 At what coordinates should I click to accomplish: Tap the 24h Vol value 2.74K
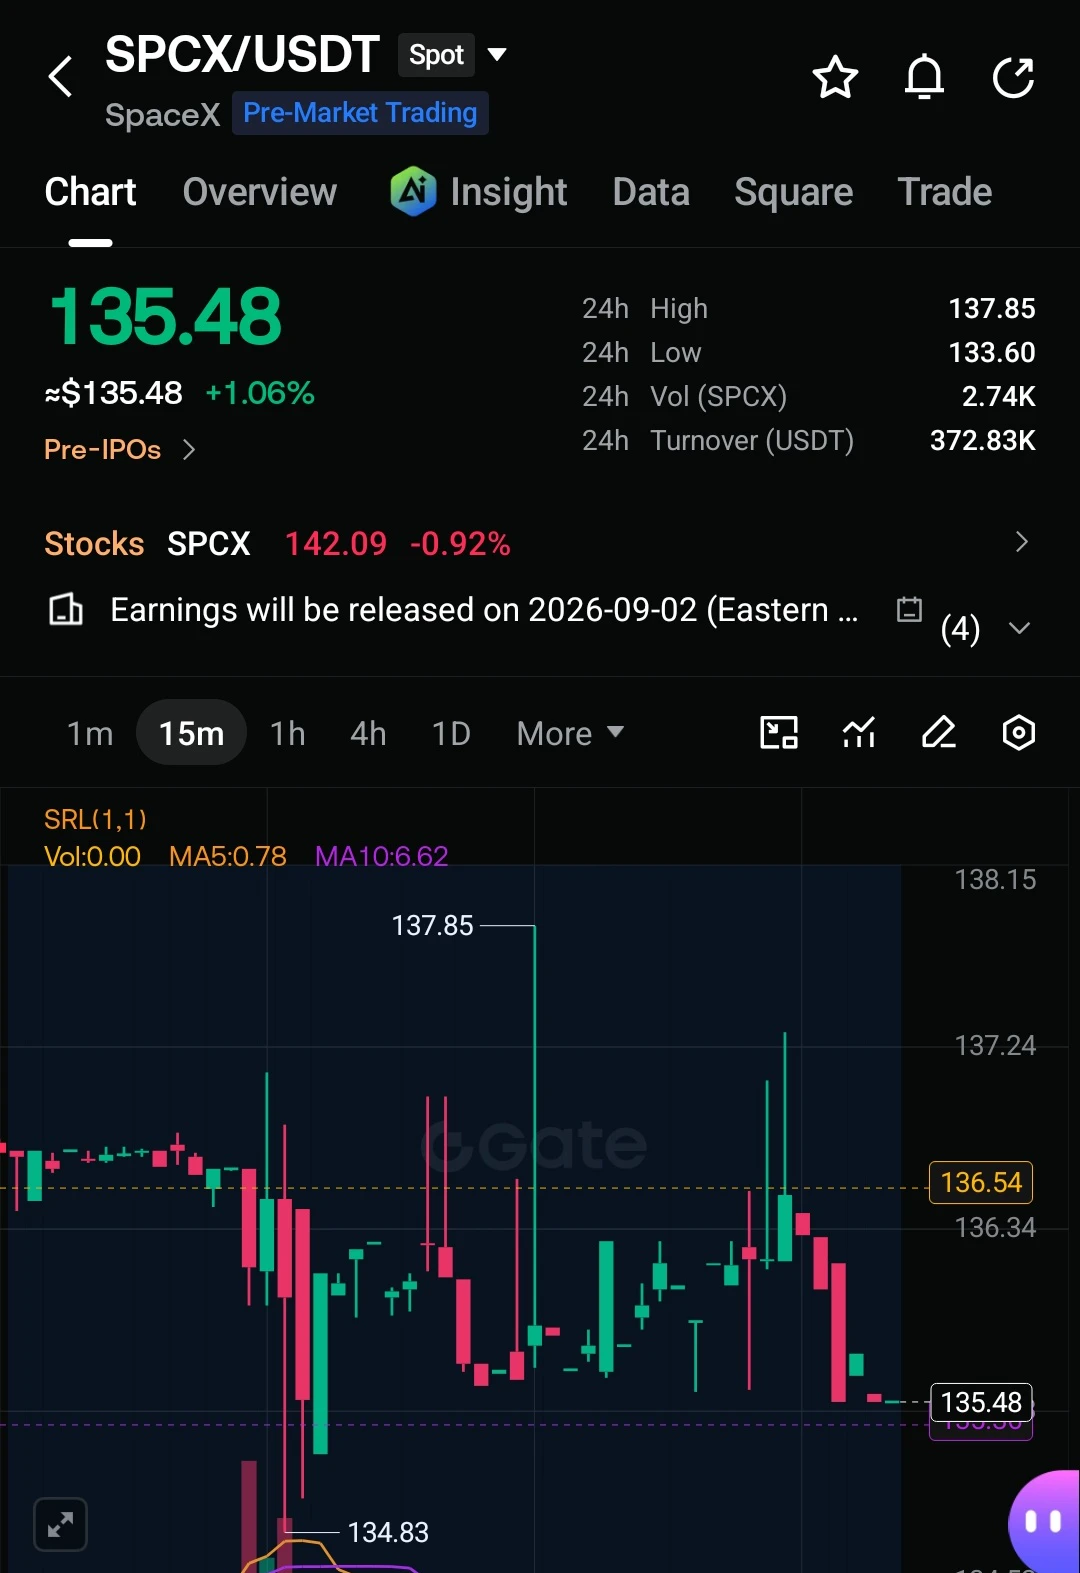pyautogui.click(x=998, y=396)
